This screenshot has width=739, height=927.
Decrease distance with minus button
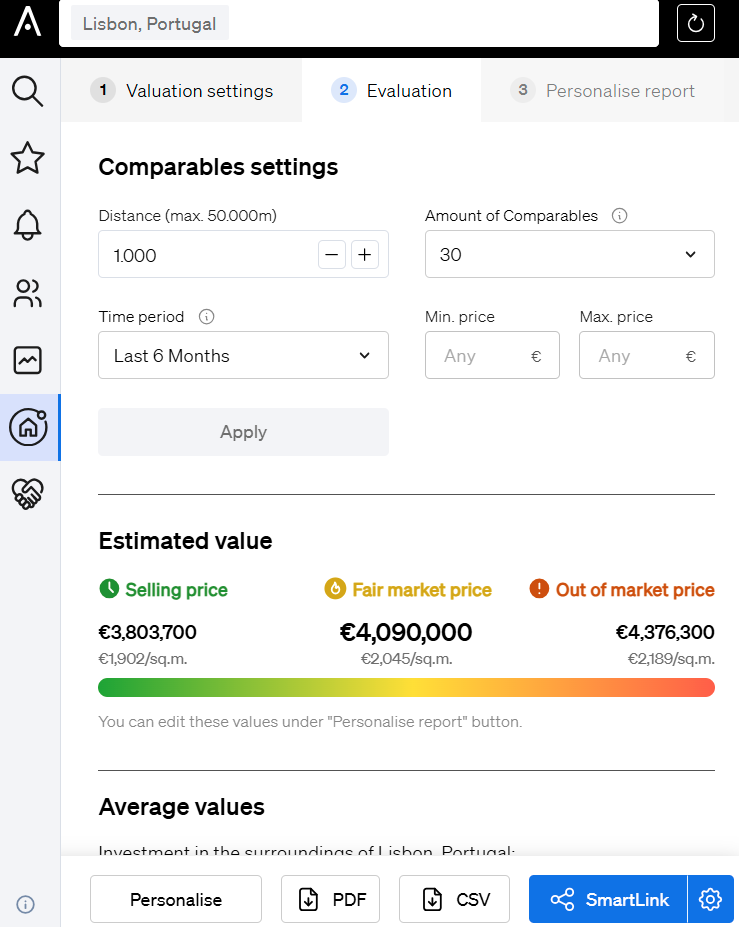(x=332, y=255)
